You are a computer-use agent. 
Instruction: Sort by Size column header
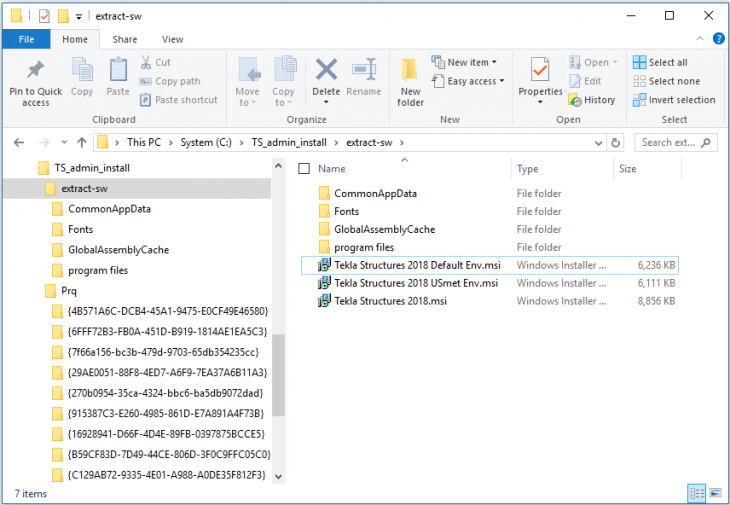628,168
